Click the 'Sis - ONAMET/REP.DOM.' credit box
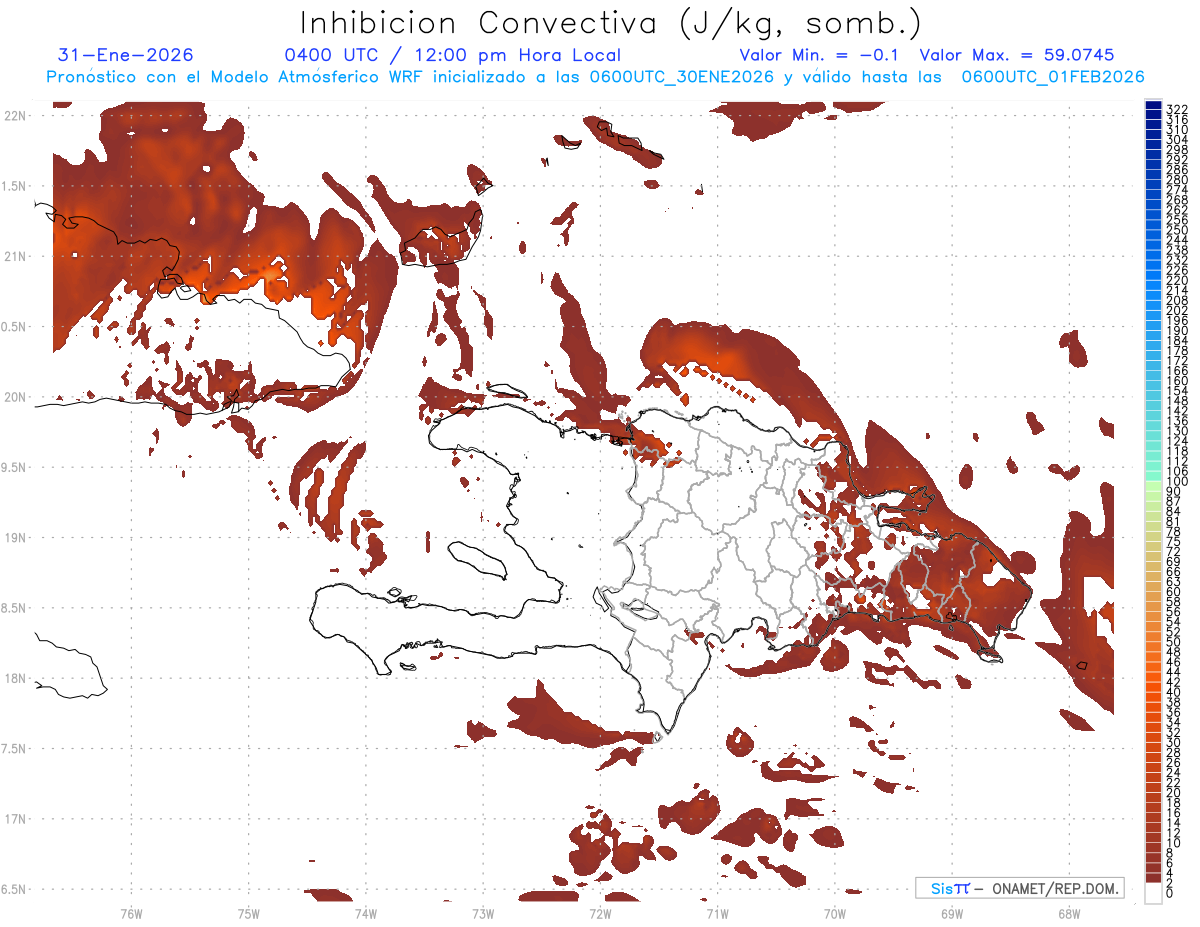1200x927 pixels. (1019, 888)
